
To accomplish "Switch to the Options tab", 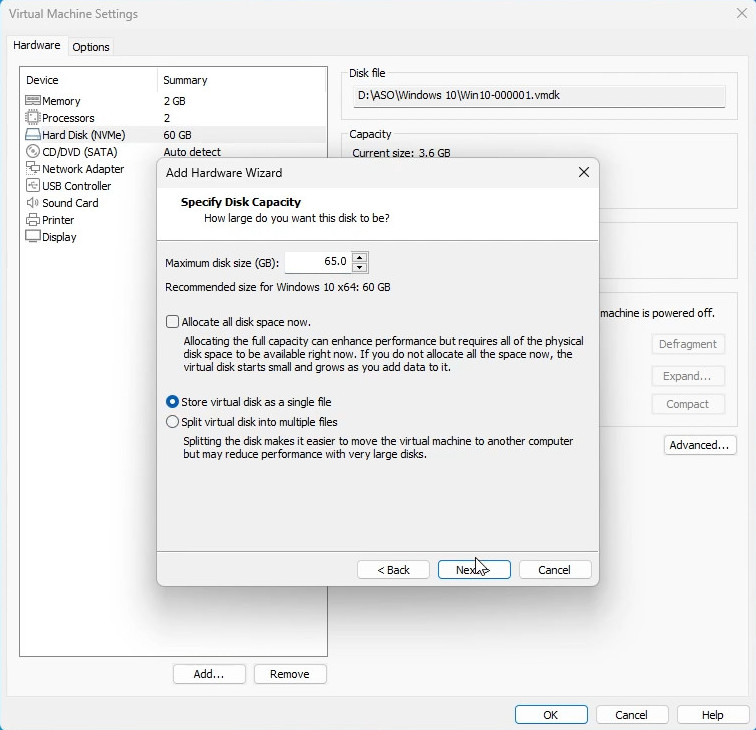I will tap(91, 47).
